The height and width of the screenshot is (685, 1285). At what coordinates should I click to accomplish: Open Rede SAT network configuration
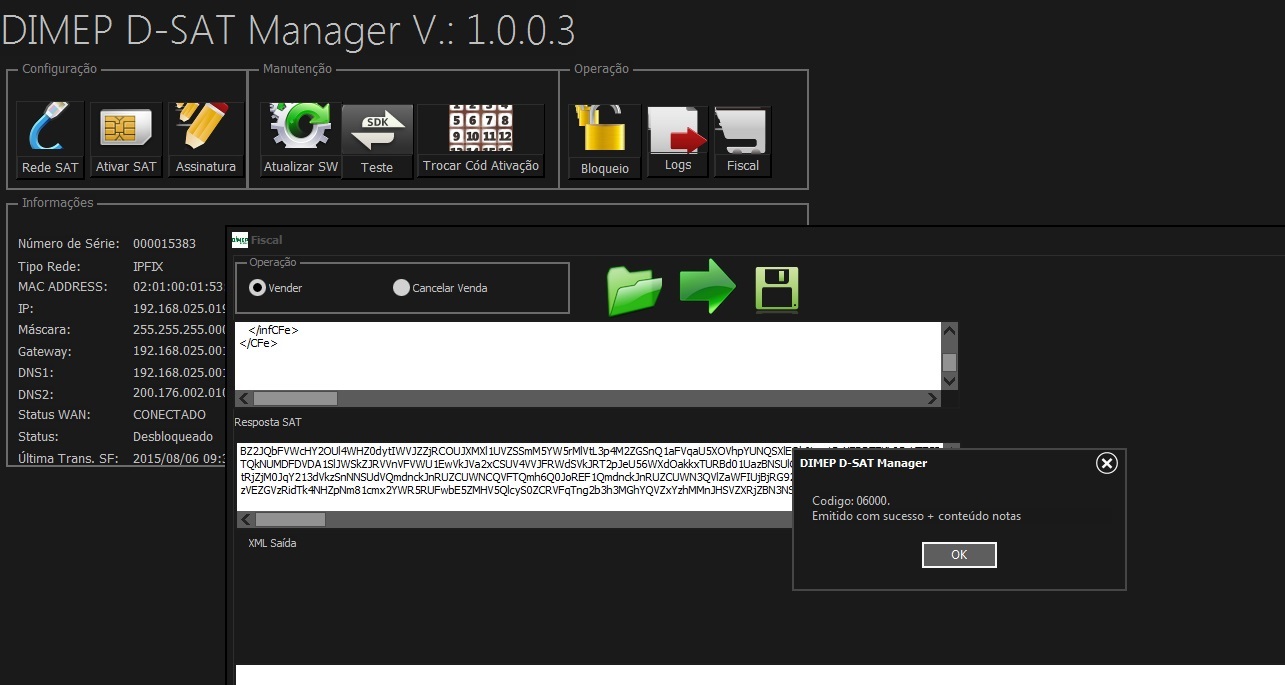pyautogui.click(x=50, y=140)
